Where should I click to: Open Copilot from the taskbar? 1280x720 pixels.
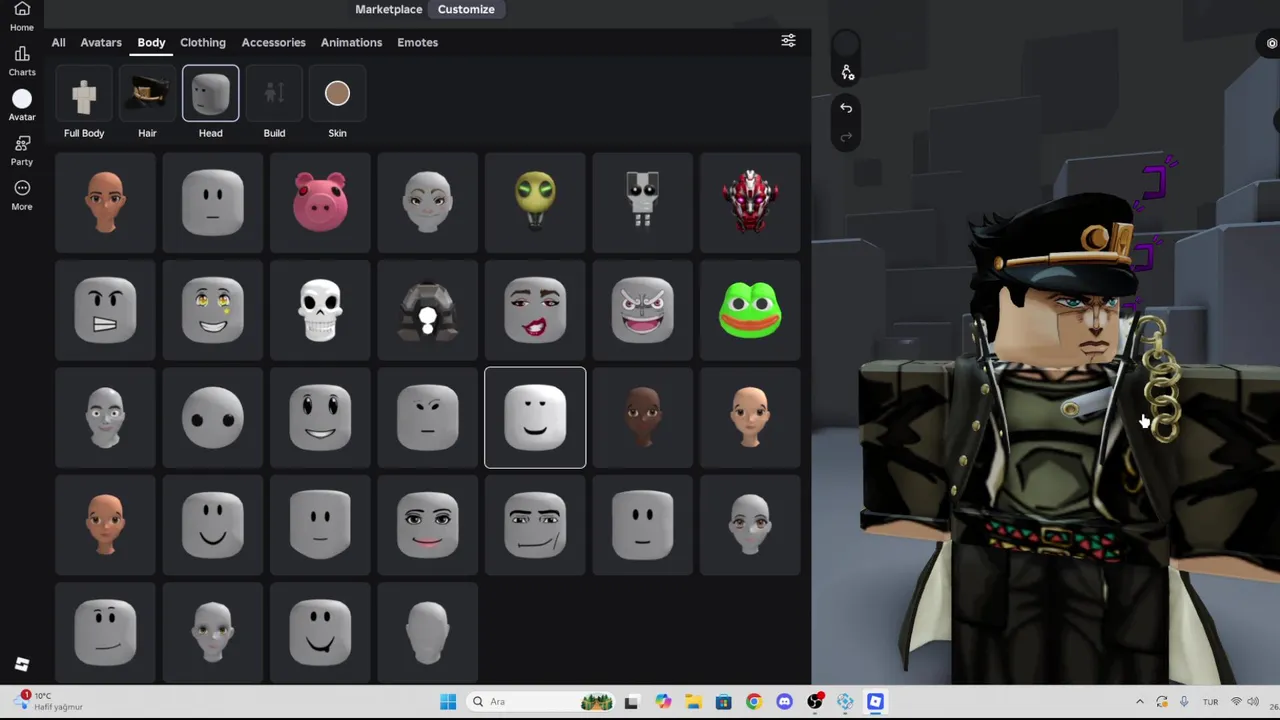663,702
